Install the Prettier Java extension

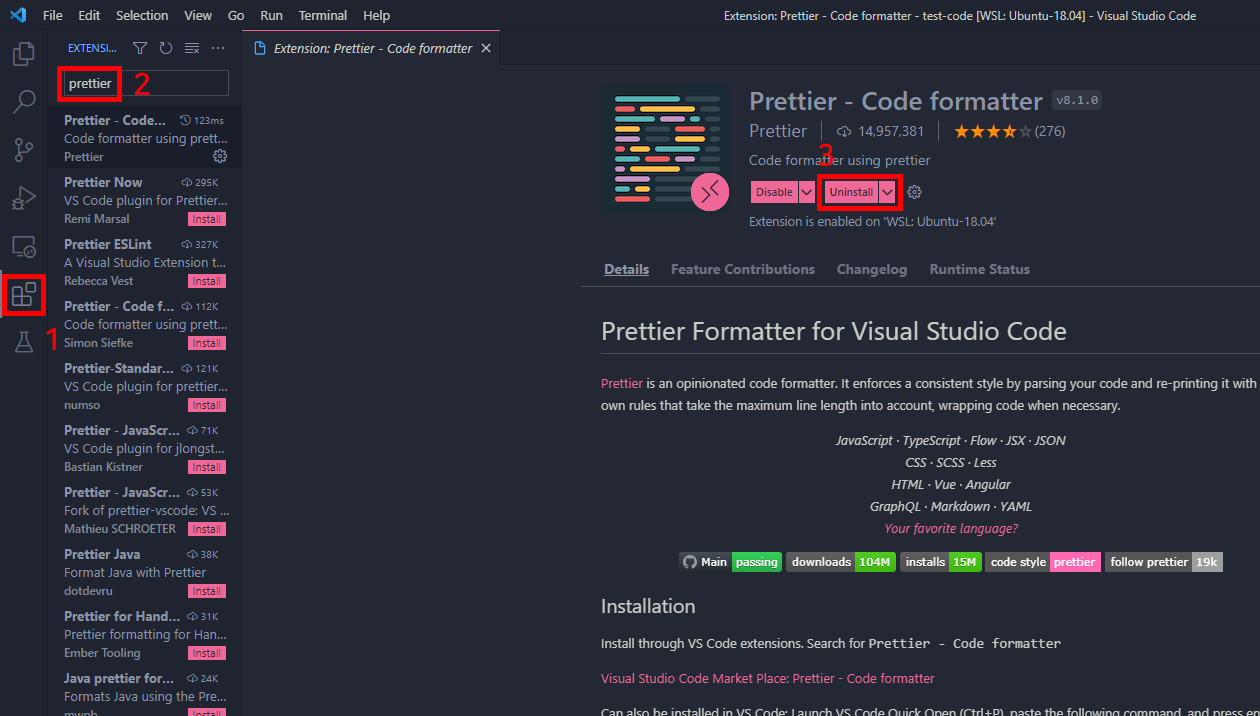(x=207, y=591)
